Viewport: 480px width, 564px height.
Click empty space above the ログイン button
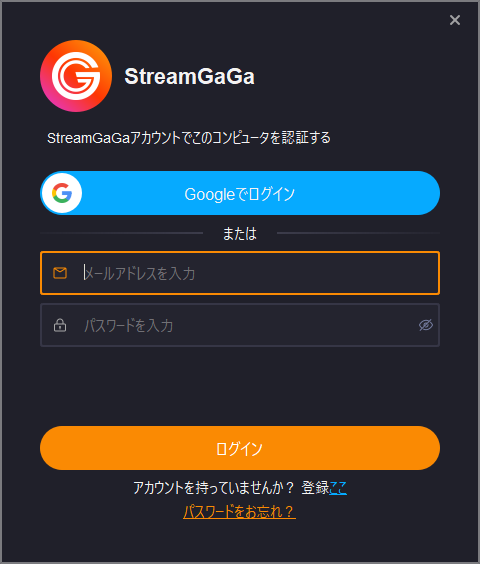point(240,386)
